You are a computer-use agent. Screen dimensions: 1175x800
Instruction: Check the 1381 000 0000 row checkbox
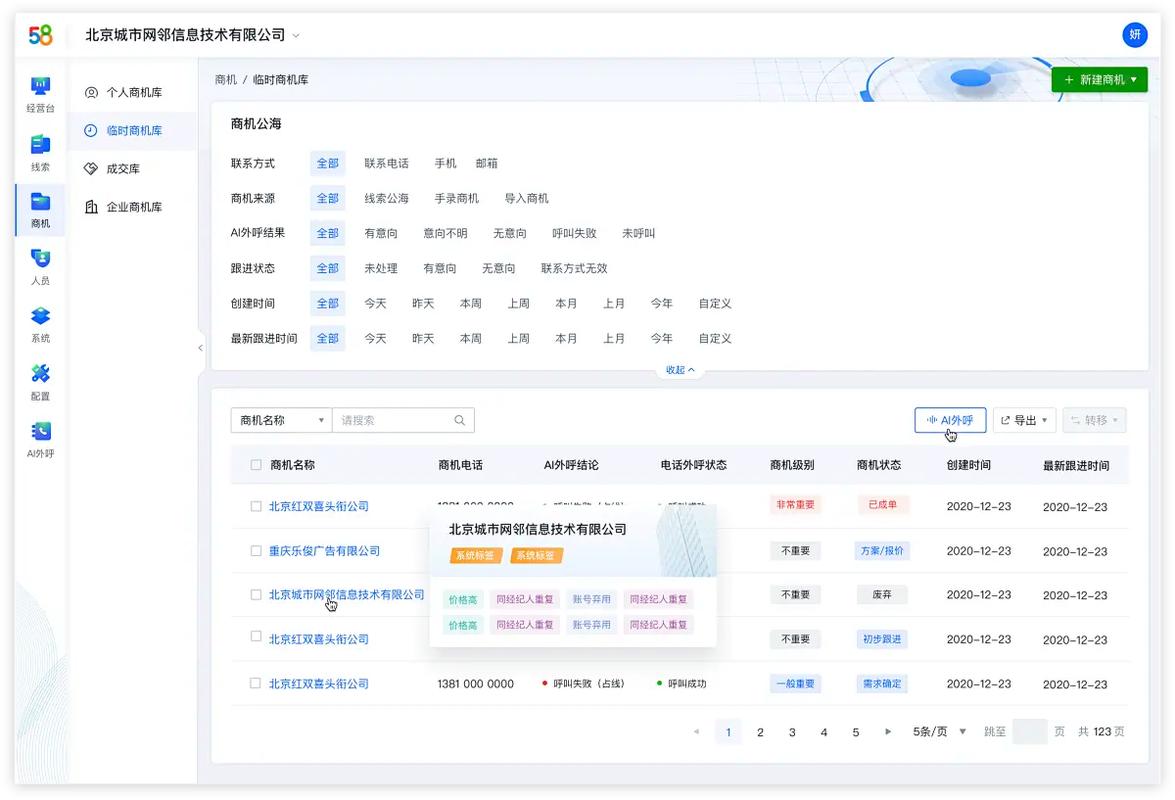pos(256,683)
